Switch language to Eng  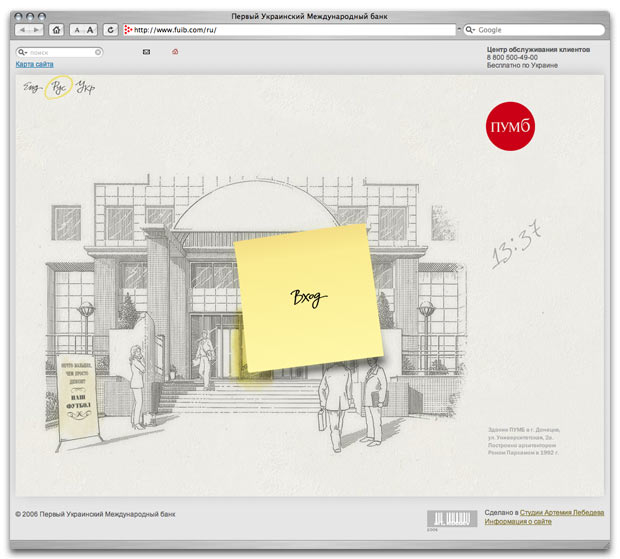point(30,89)
